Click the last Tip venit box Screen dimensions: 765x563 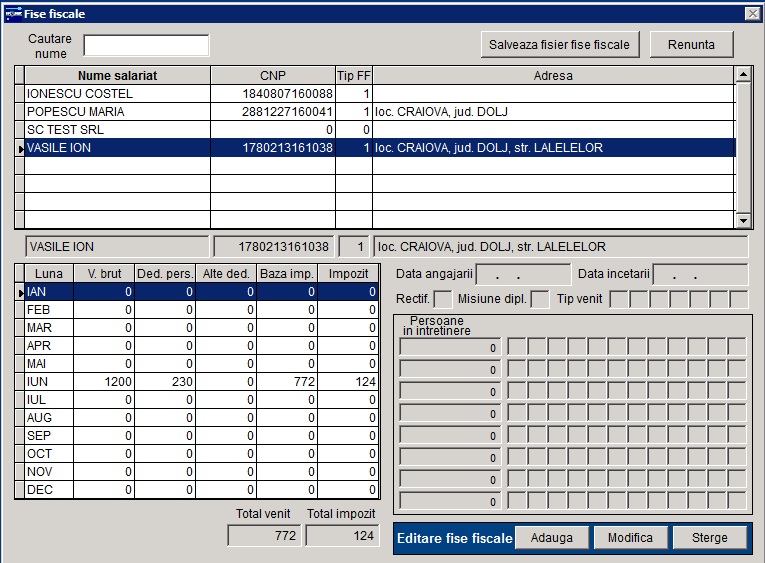(x=739, y=299)
